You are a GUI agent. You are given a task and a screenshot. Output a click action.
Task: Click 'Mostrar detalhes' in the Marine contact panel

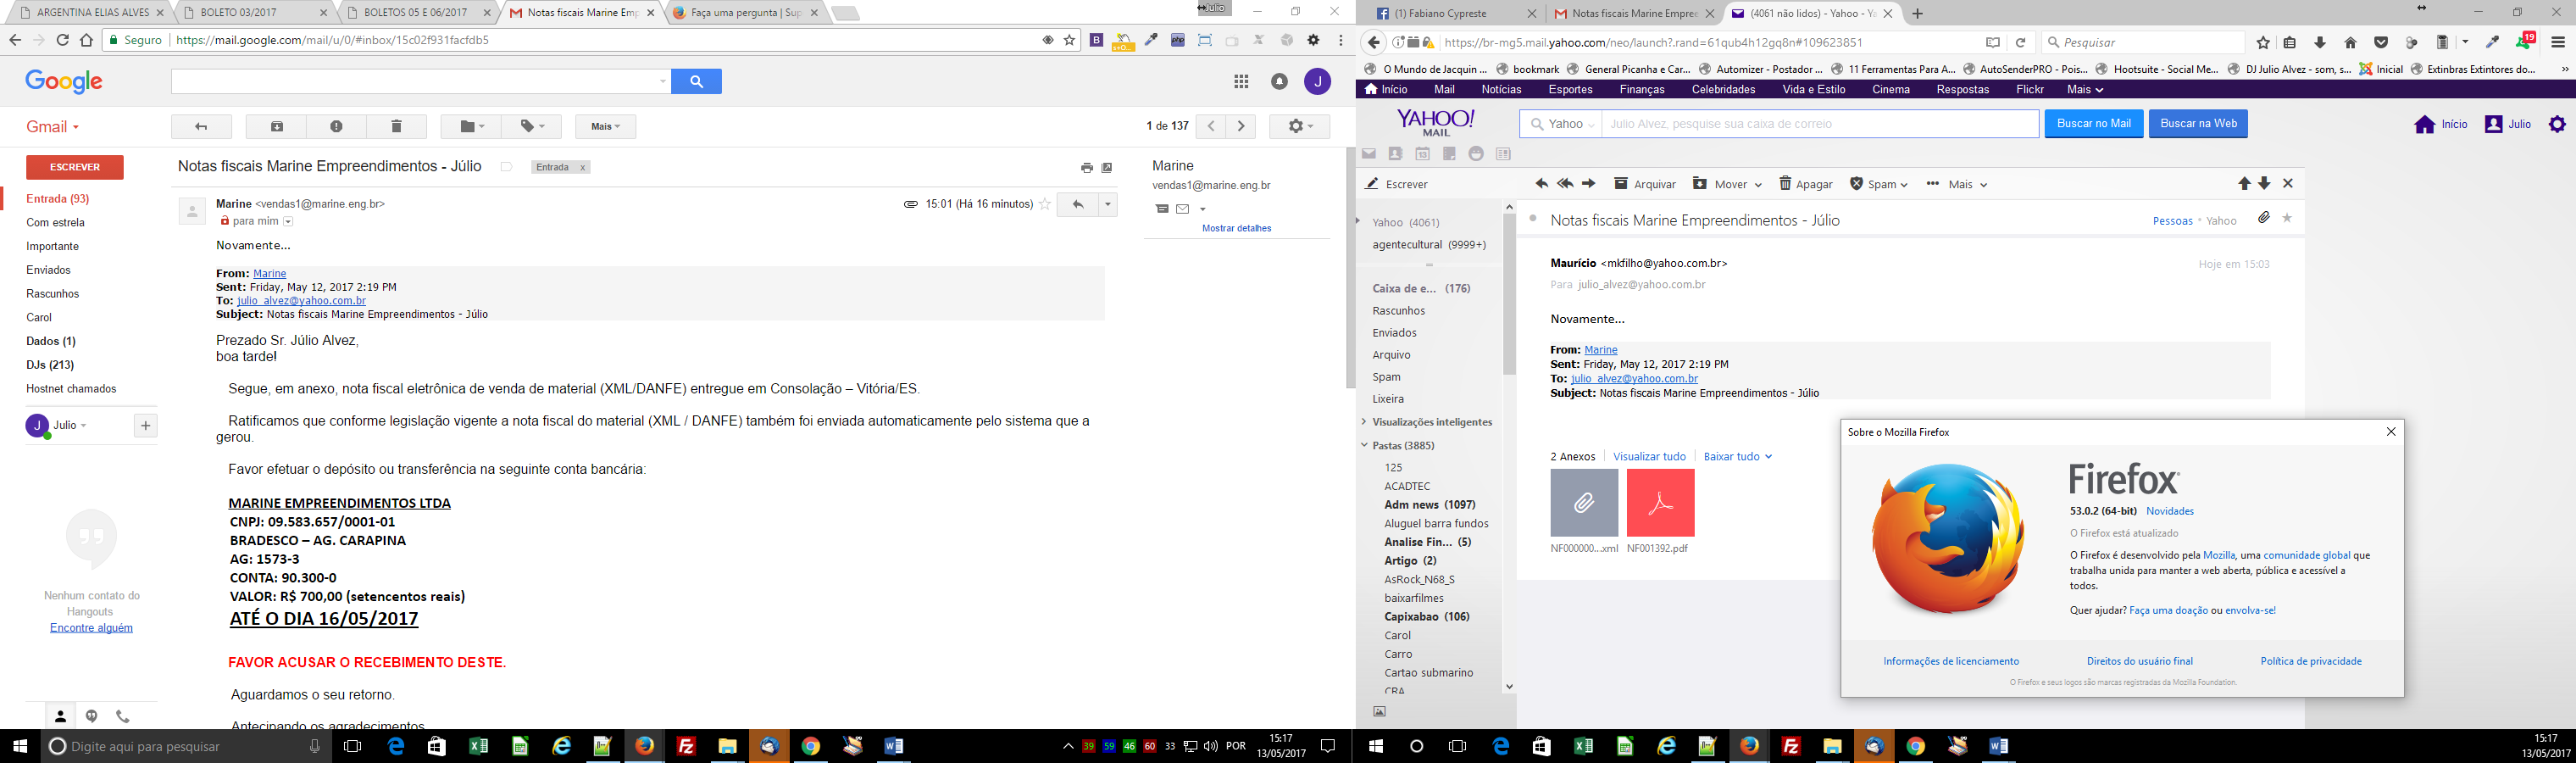1237,228
